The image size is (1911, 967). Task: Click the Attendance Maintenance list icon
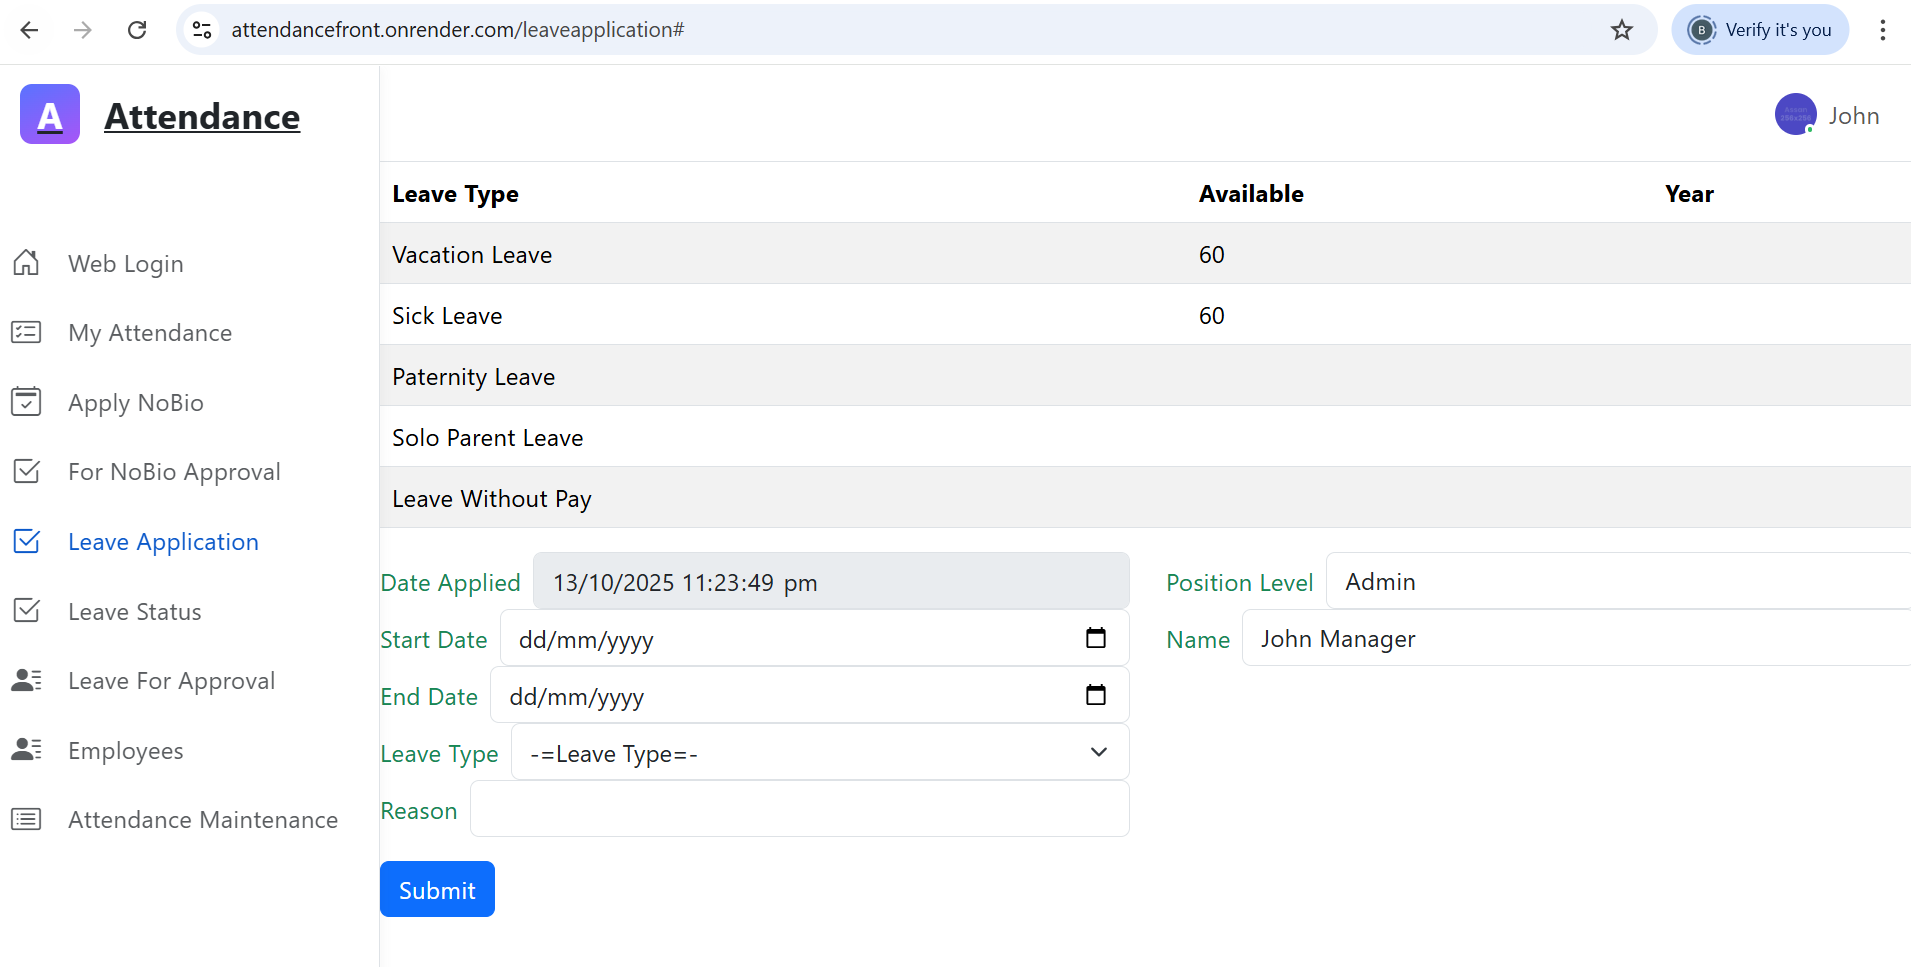26,820
